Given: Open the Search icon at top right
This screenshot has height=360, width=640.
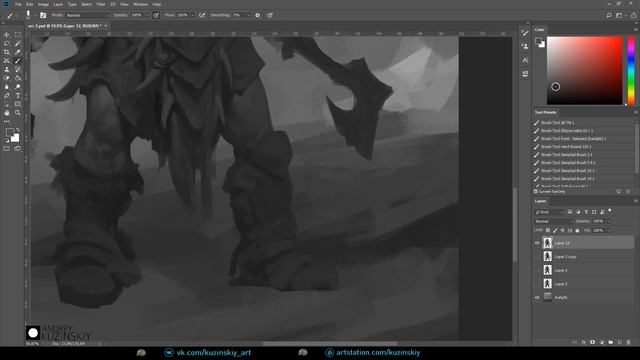Looking at the screenshot, I should pos(609,15).
